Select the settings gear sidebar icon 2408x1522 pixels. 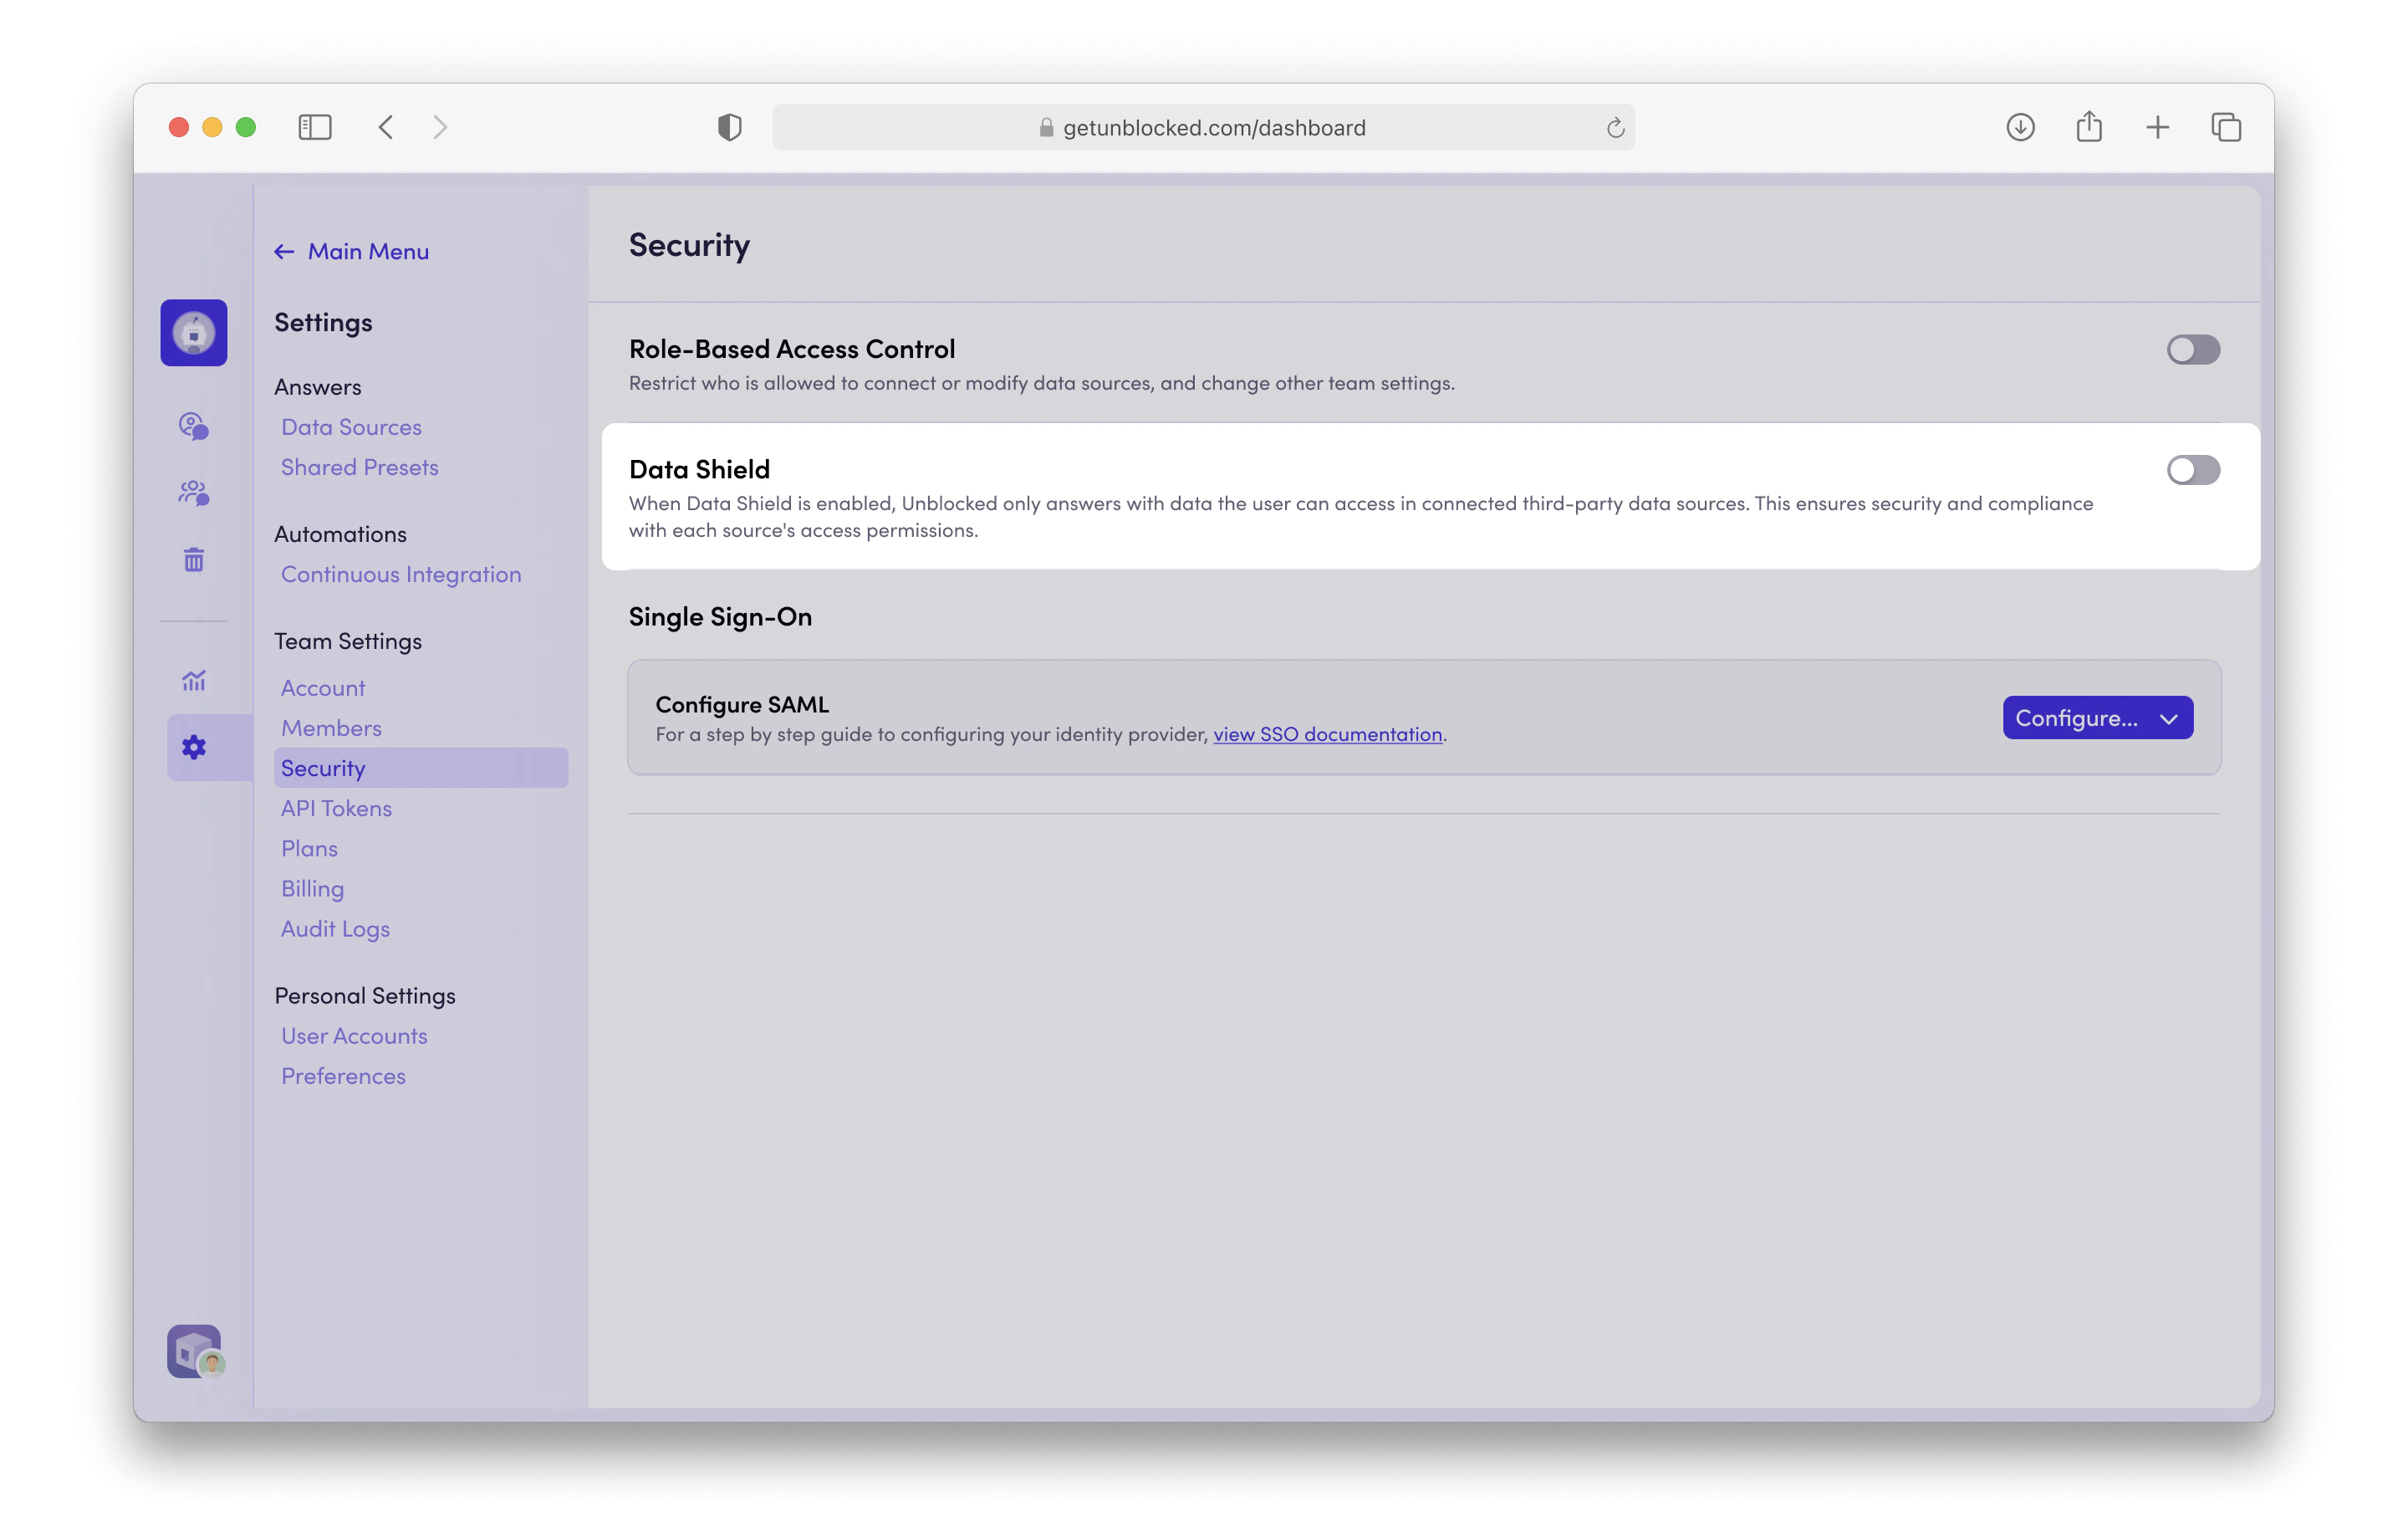click(194, 747)
